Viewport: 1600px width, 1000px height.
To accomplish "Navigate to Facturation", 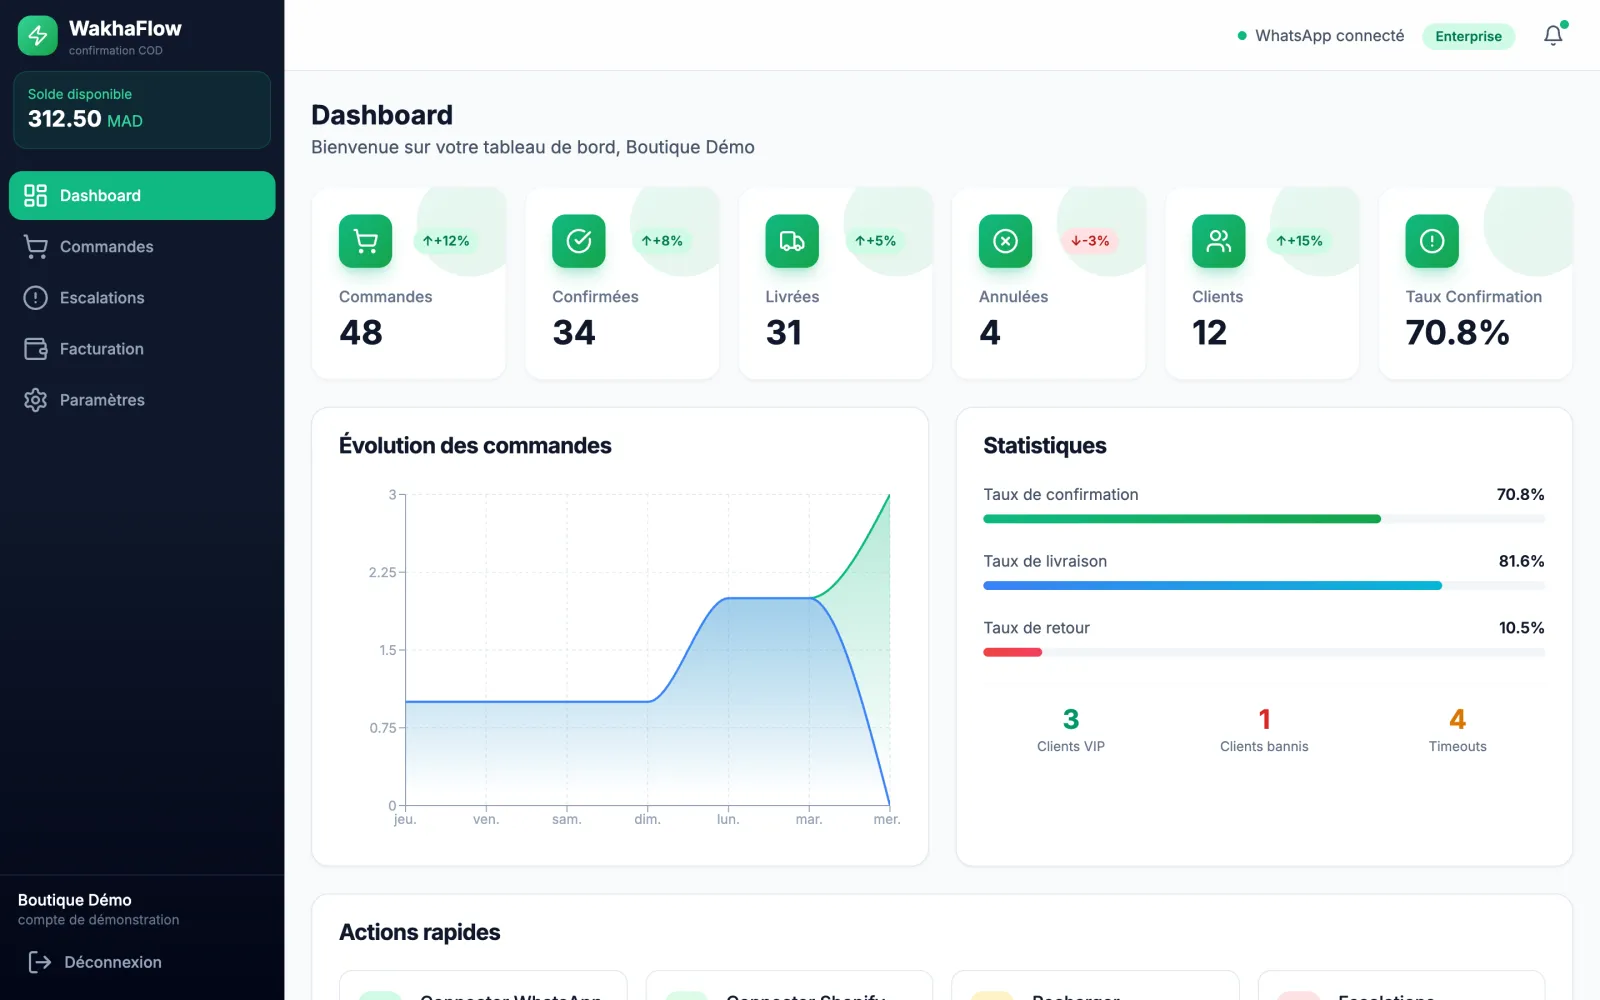I will 142,349.
